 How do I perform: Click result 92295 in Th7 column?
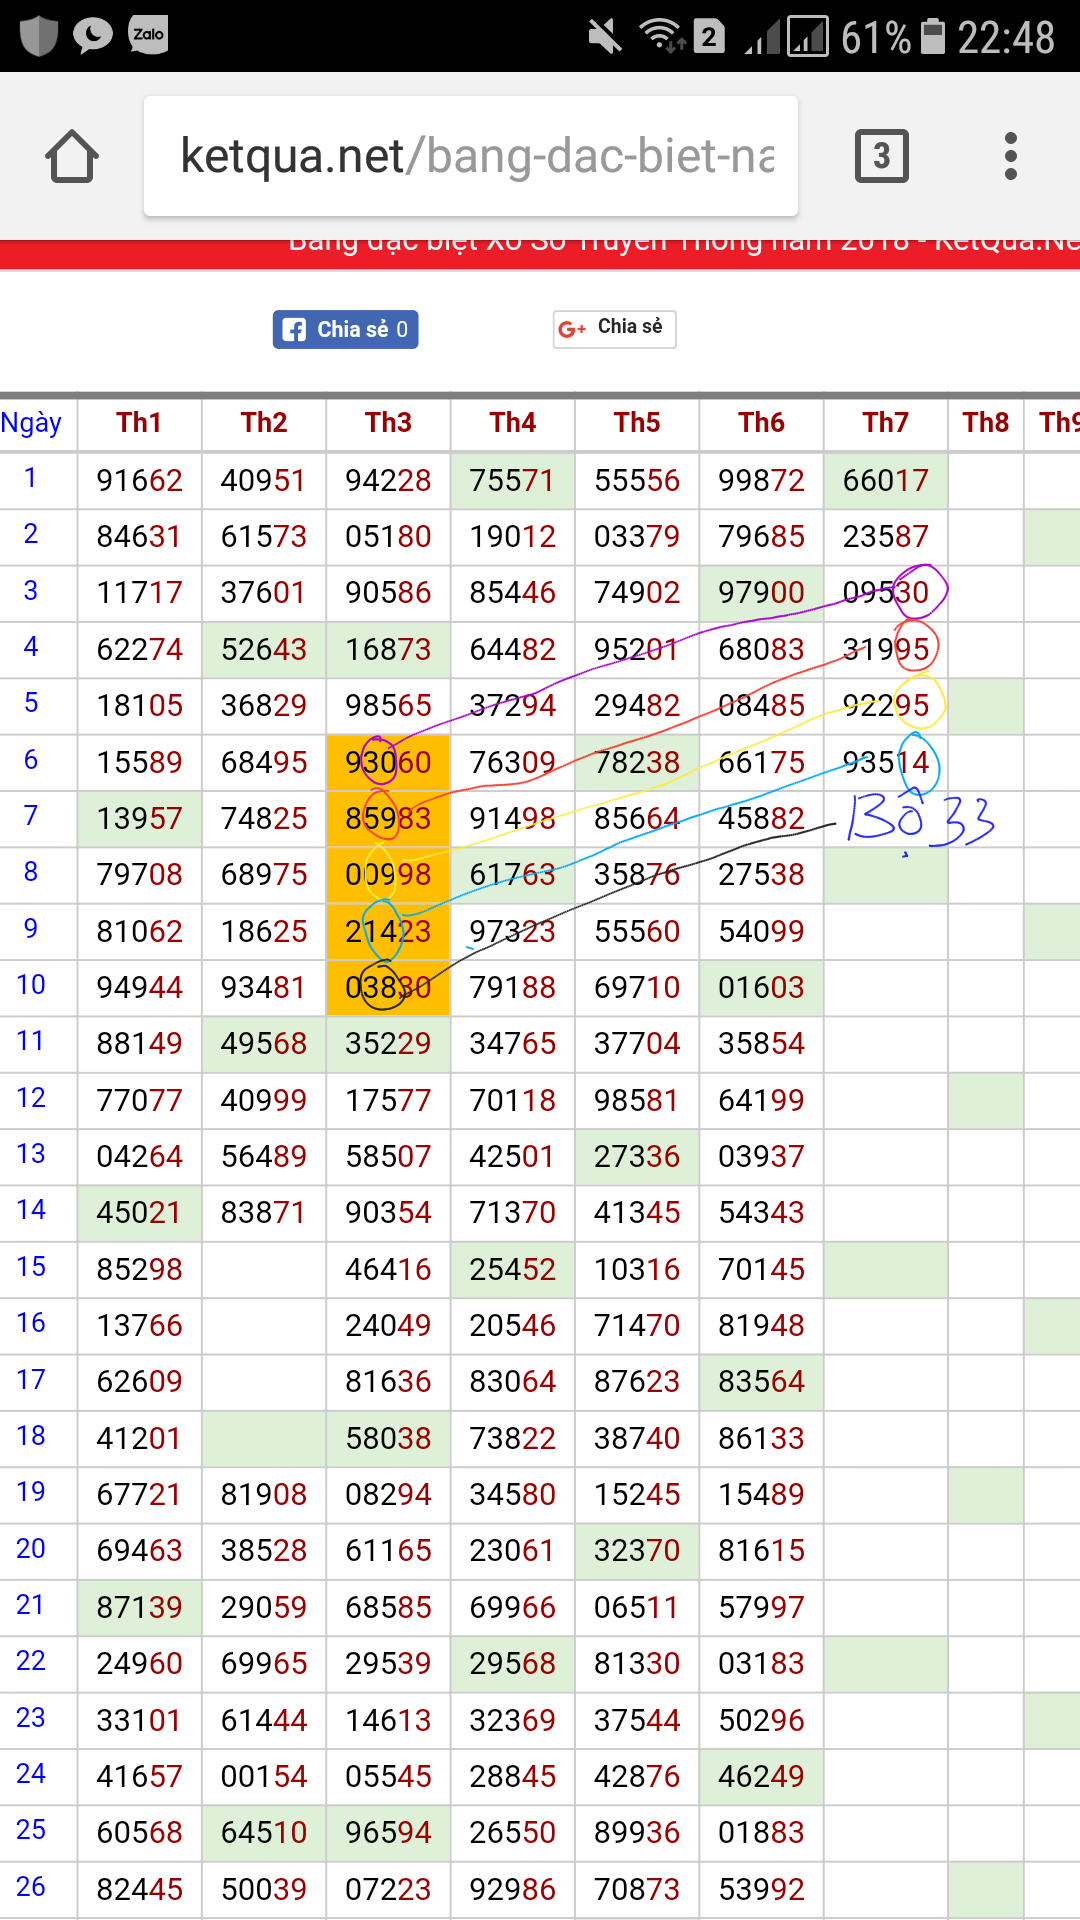coord(886,706)
